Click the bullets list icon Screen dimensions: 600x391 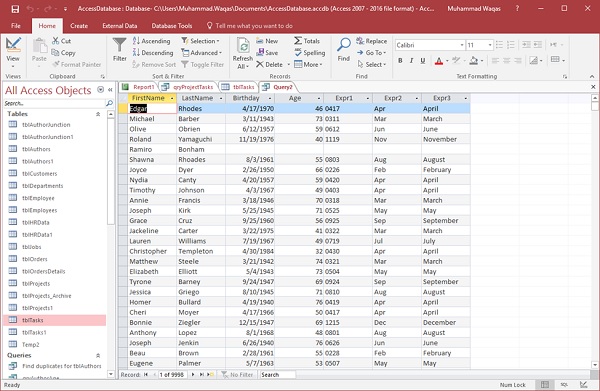[x=499, y=45]
